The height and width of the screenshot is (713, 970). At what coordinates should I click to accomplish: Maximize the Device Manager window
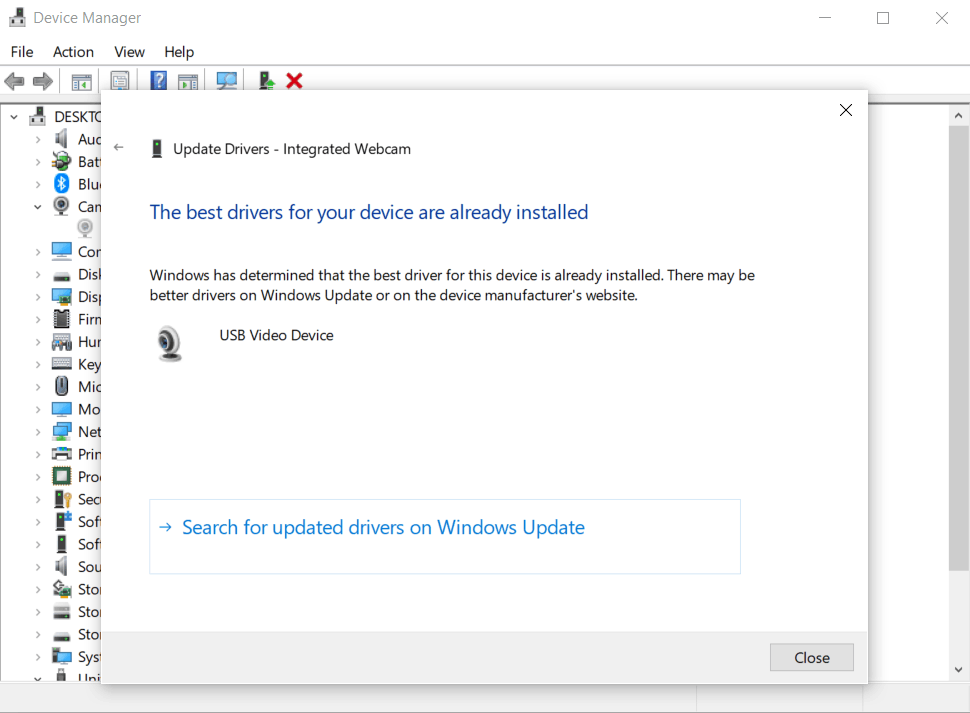(x=883, y=18)
